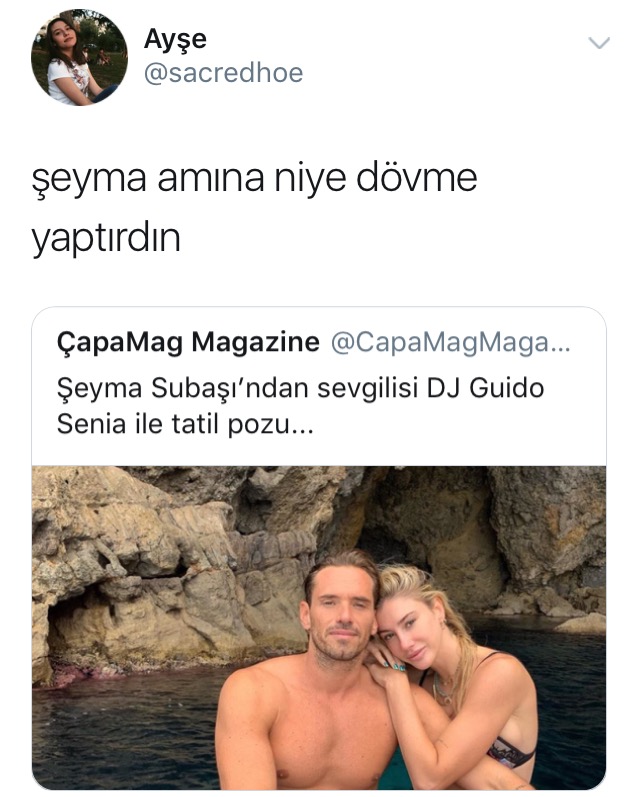Open the tweet options chevron menu
The image size is (638, 797).
(599, 43)
